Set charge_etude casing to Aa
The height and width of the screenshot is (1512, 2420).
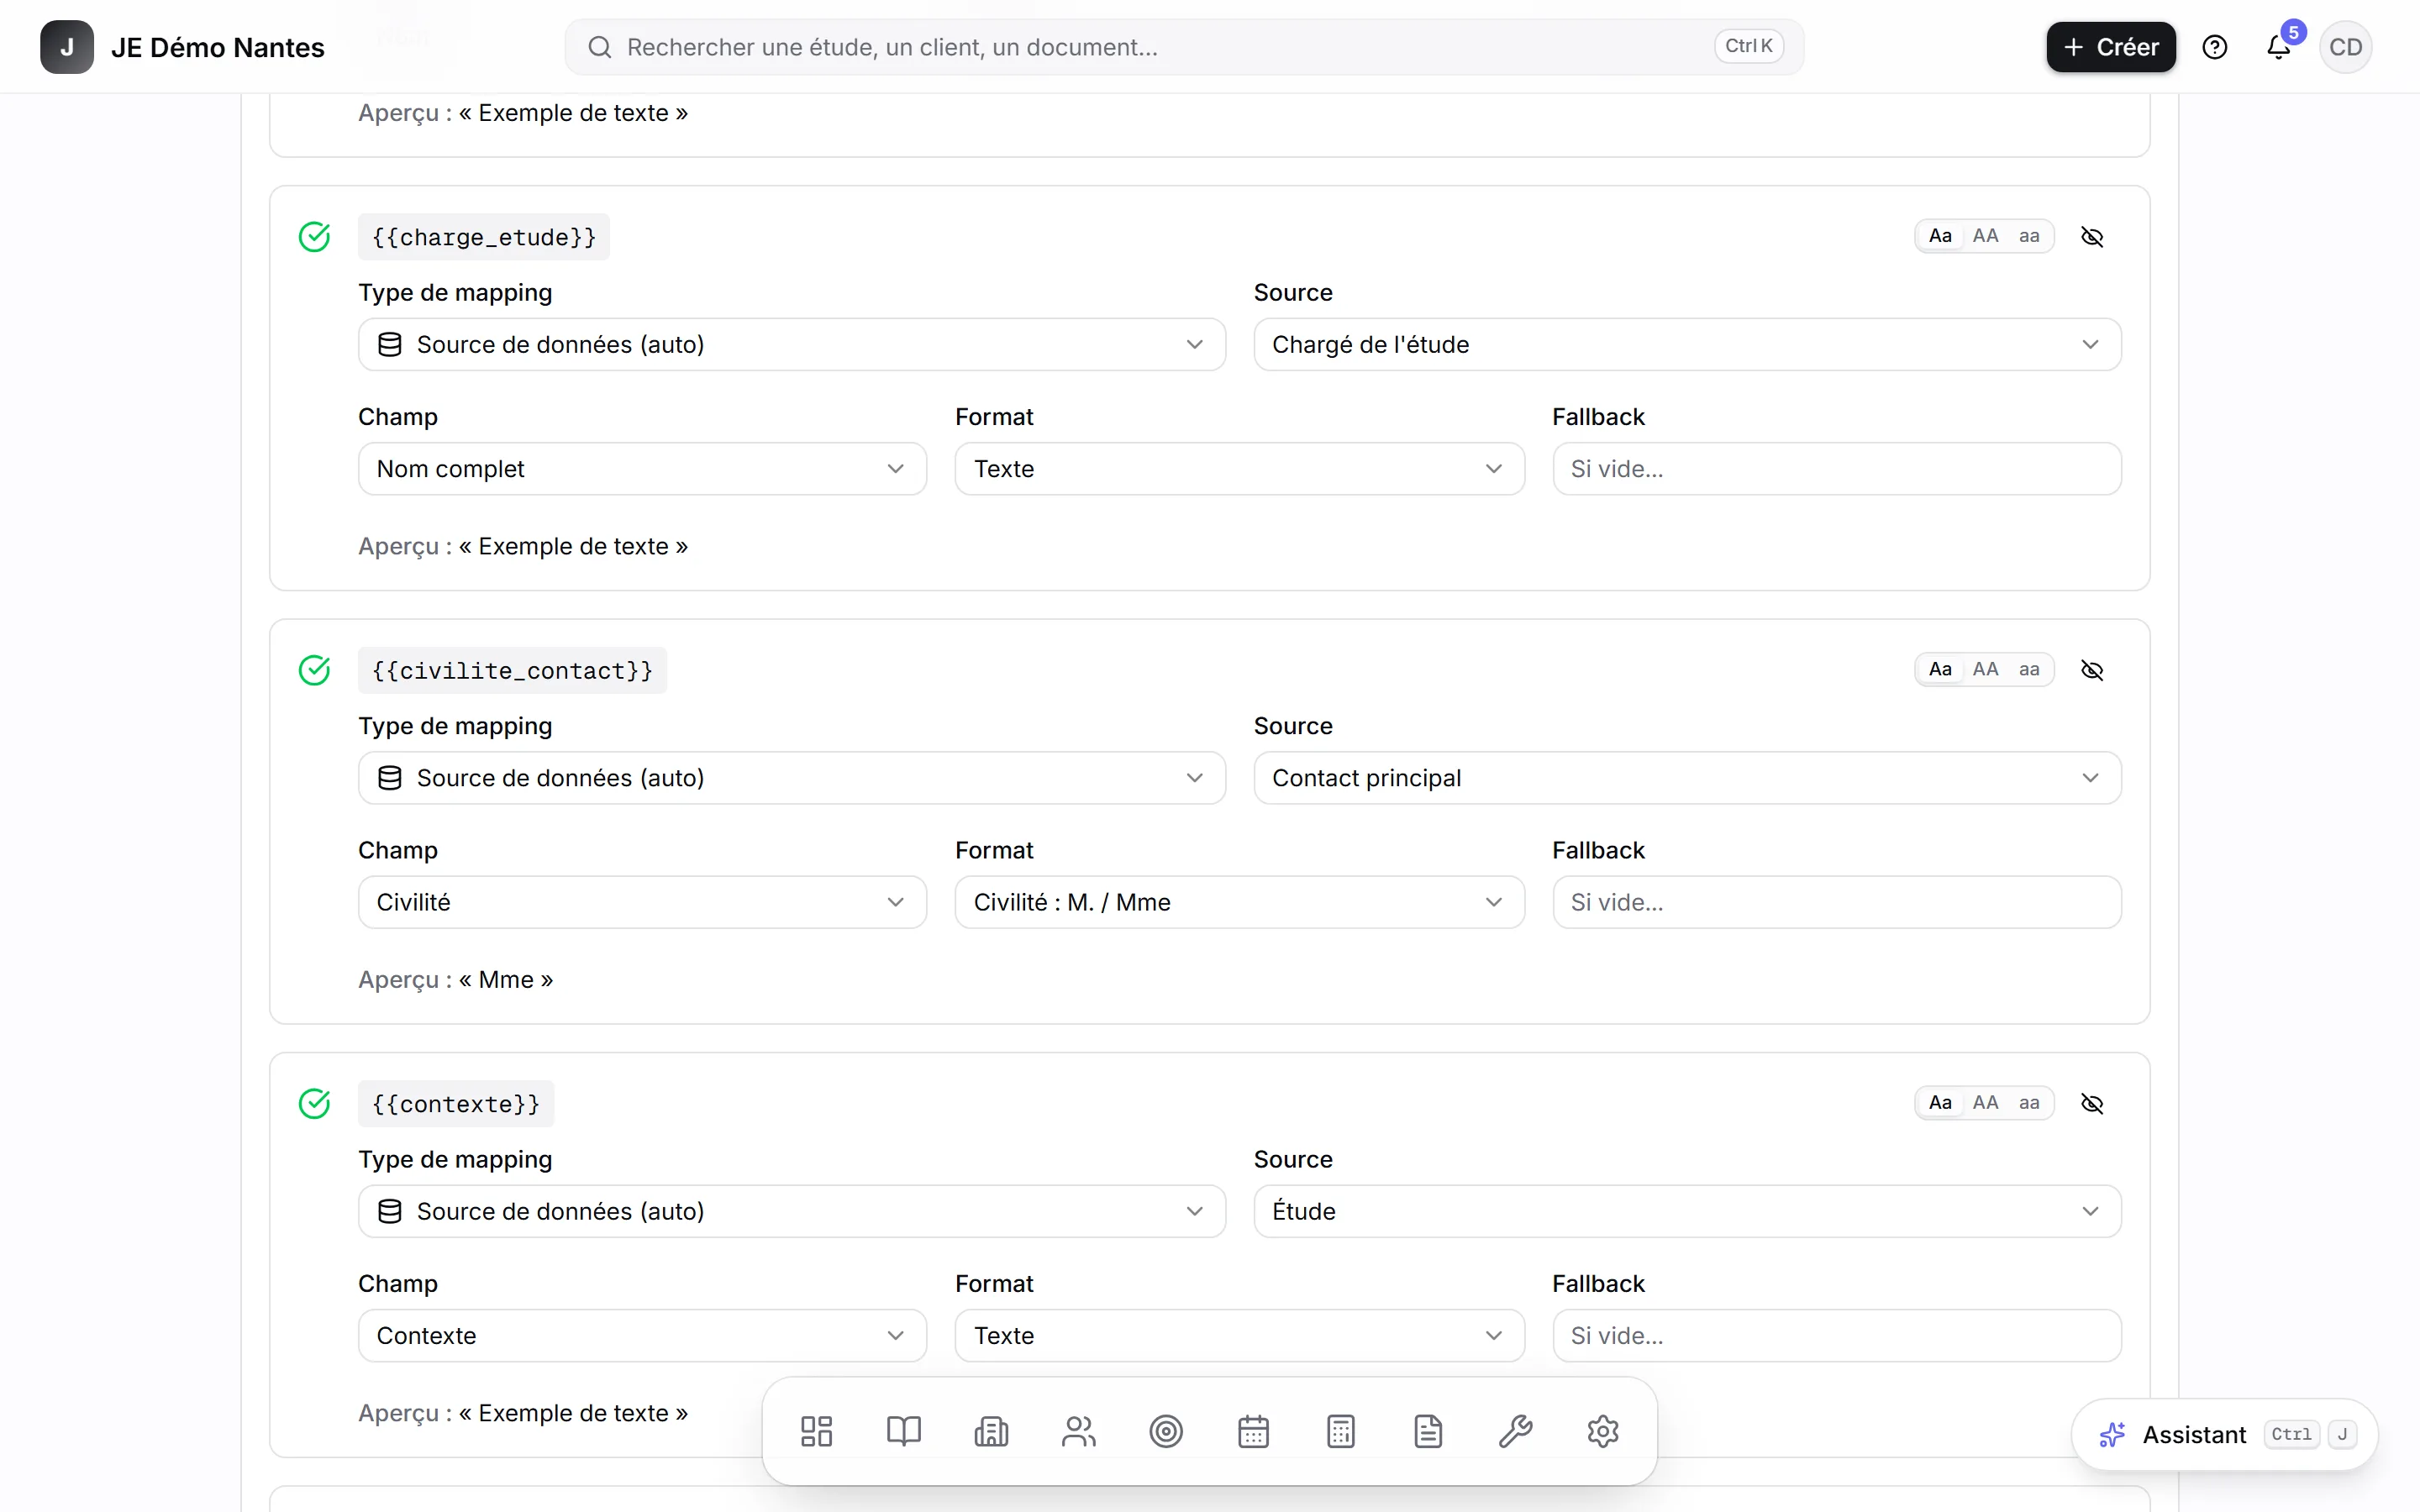coord(1940,236)
